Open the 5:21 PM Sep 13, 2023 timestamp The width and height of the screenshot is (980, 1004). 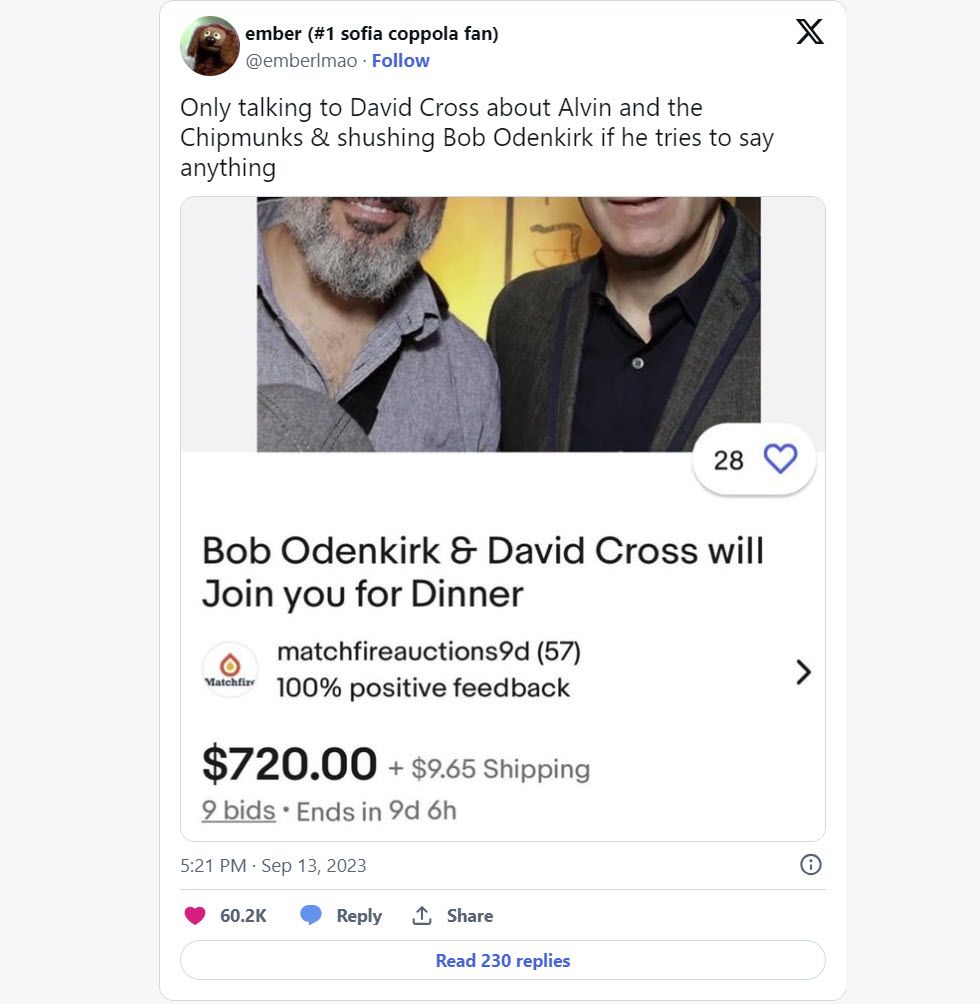click(273, 866)
